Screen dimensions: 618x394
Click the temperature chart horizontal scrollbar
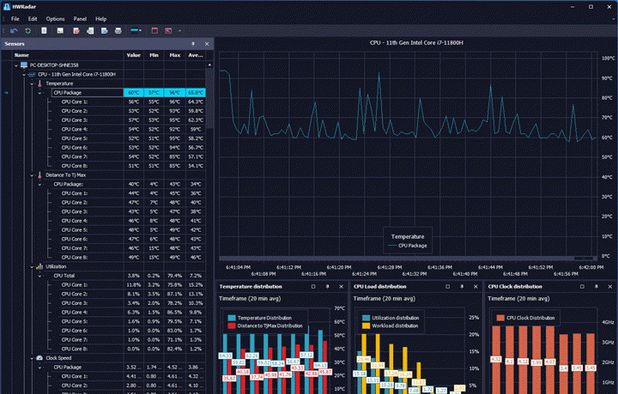point(407,258)
